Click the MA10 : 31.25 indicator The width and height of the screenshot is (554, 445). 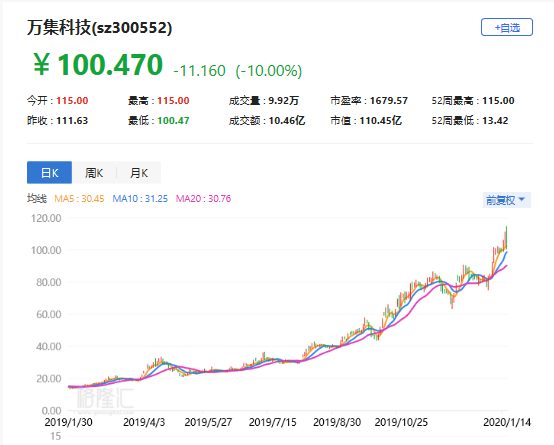[140, 199]
